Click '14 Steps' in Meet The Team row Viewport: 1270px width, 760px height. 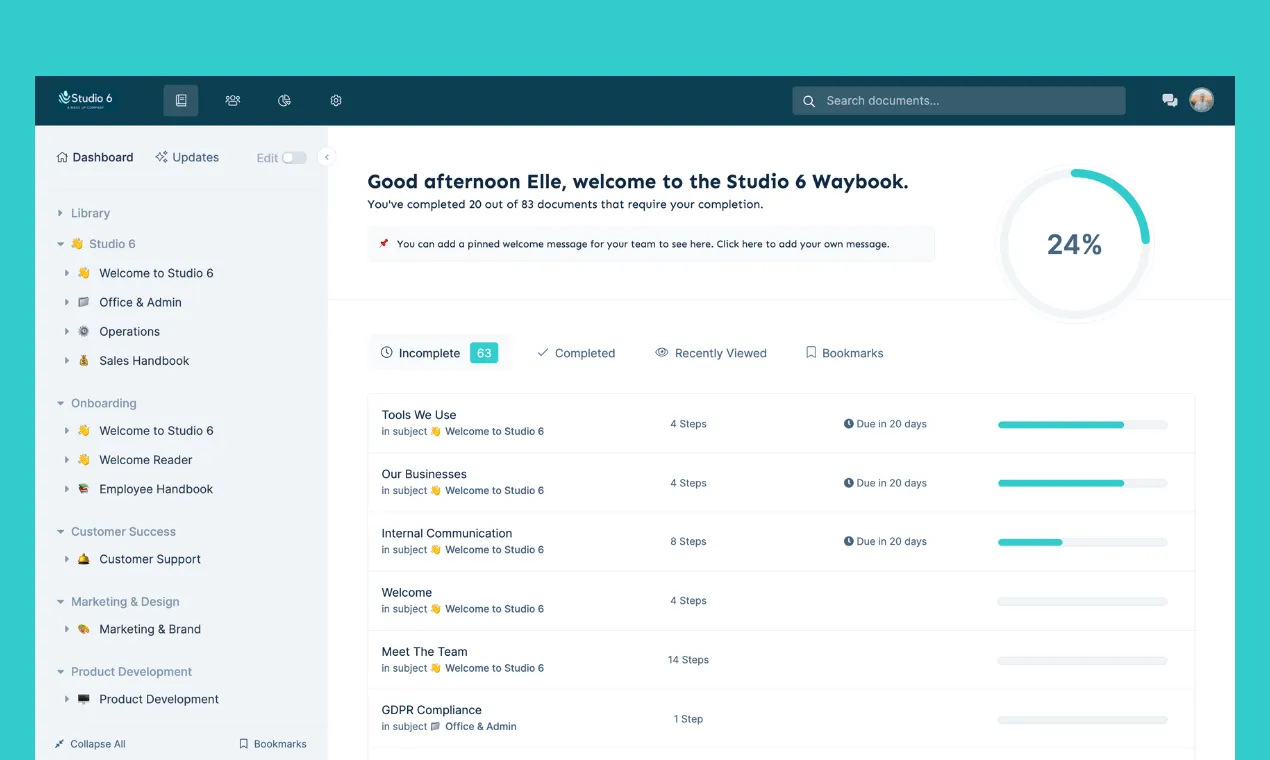688,660
